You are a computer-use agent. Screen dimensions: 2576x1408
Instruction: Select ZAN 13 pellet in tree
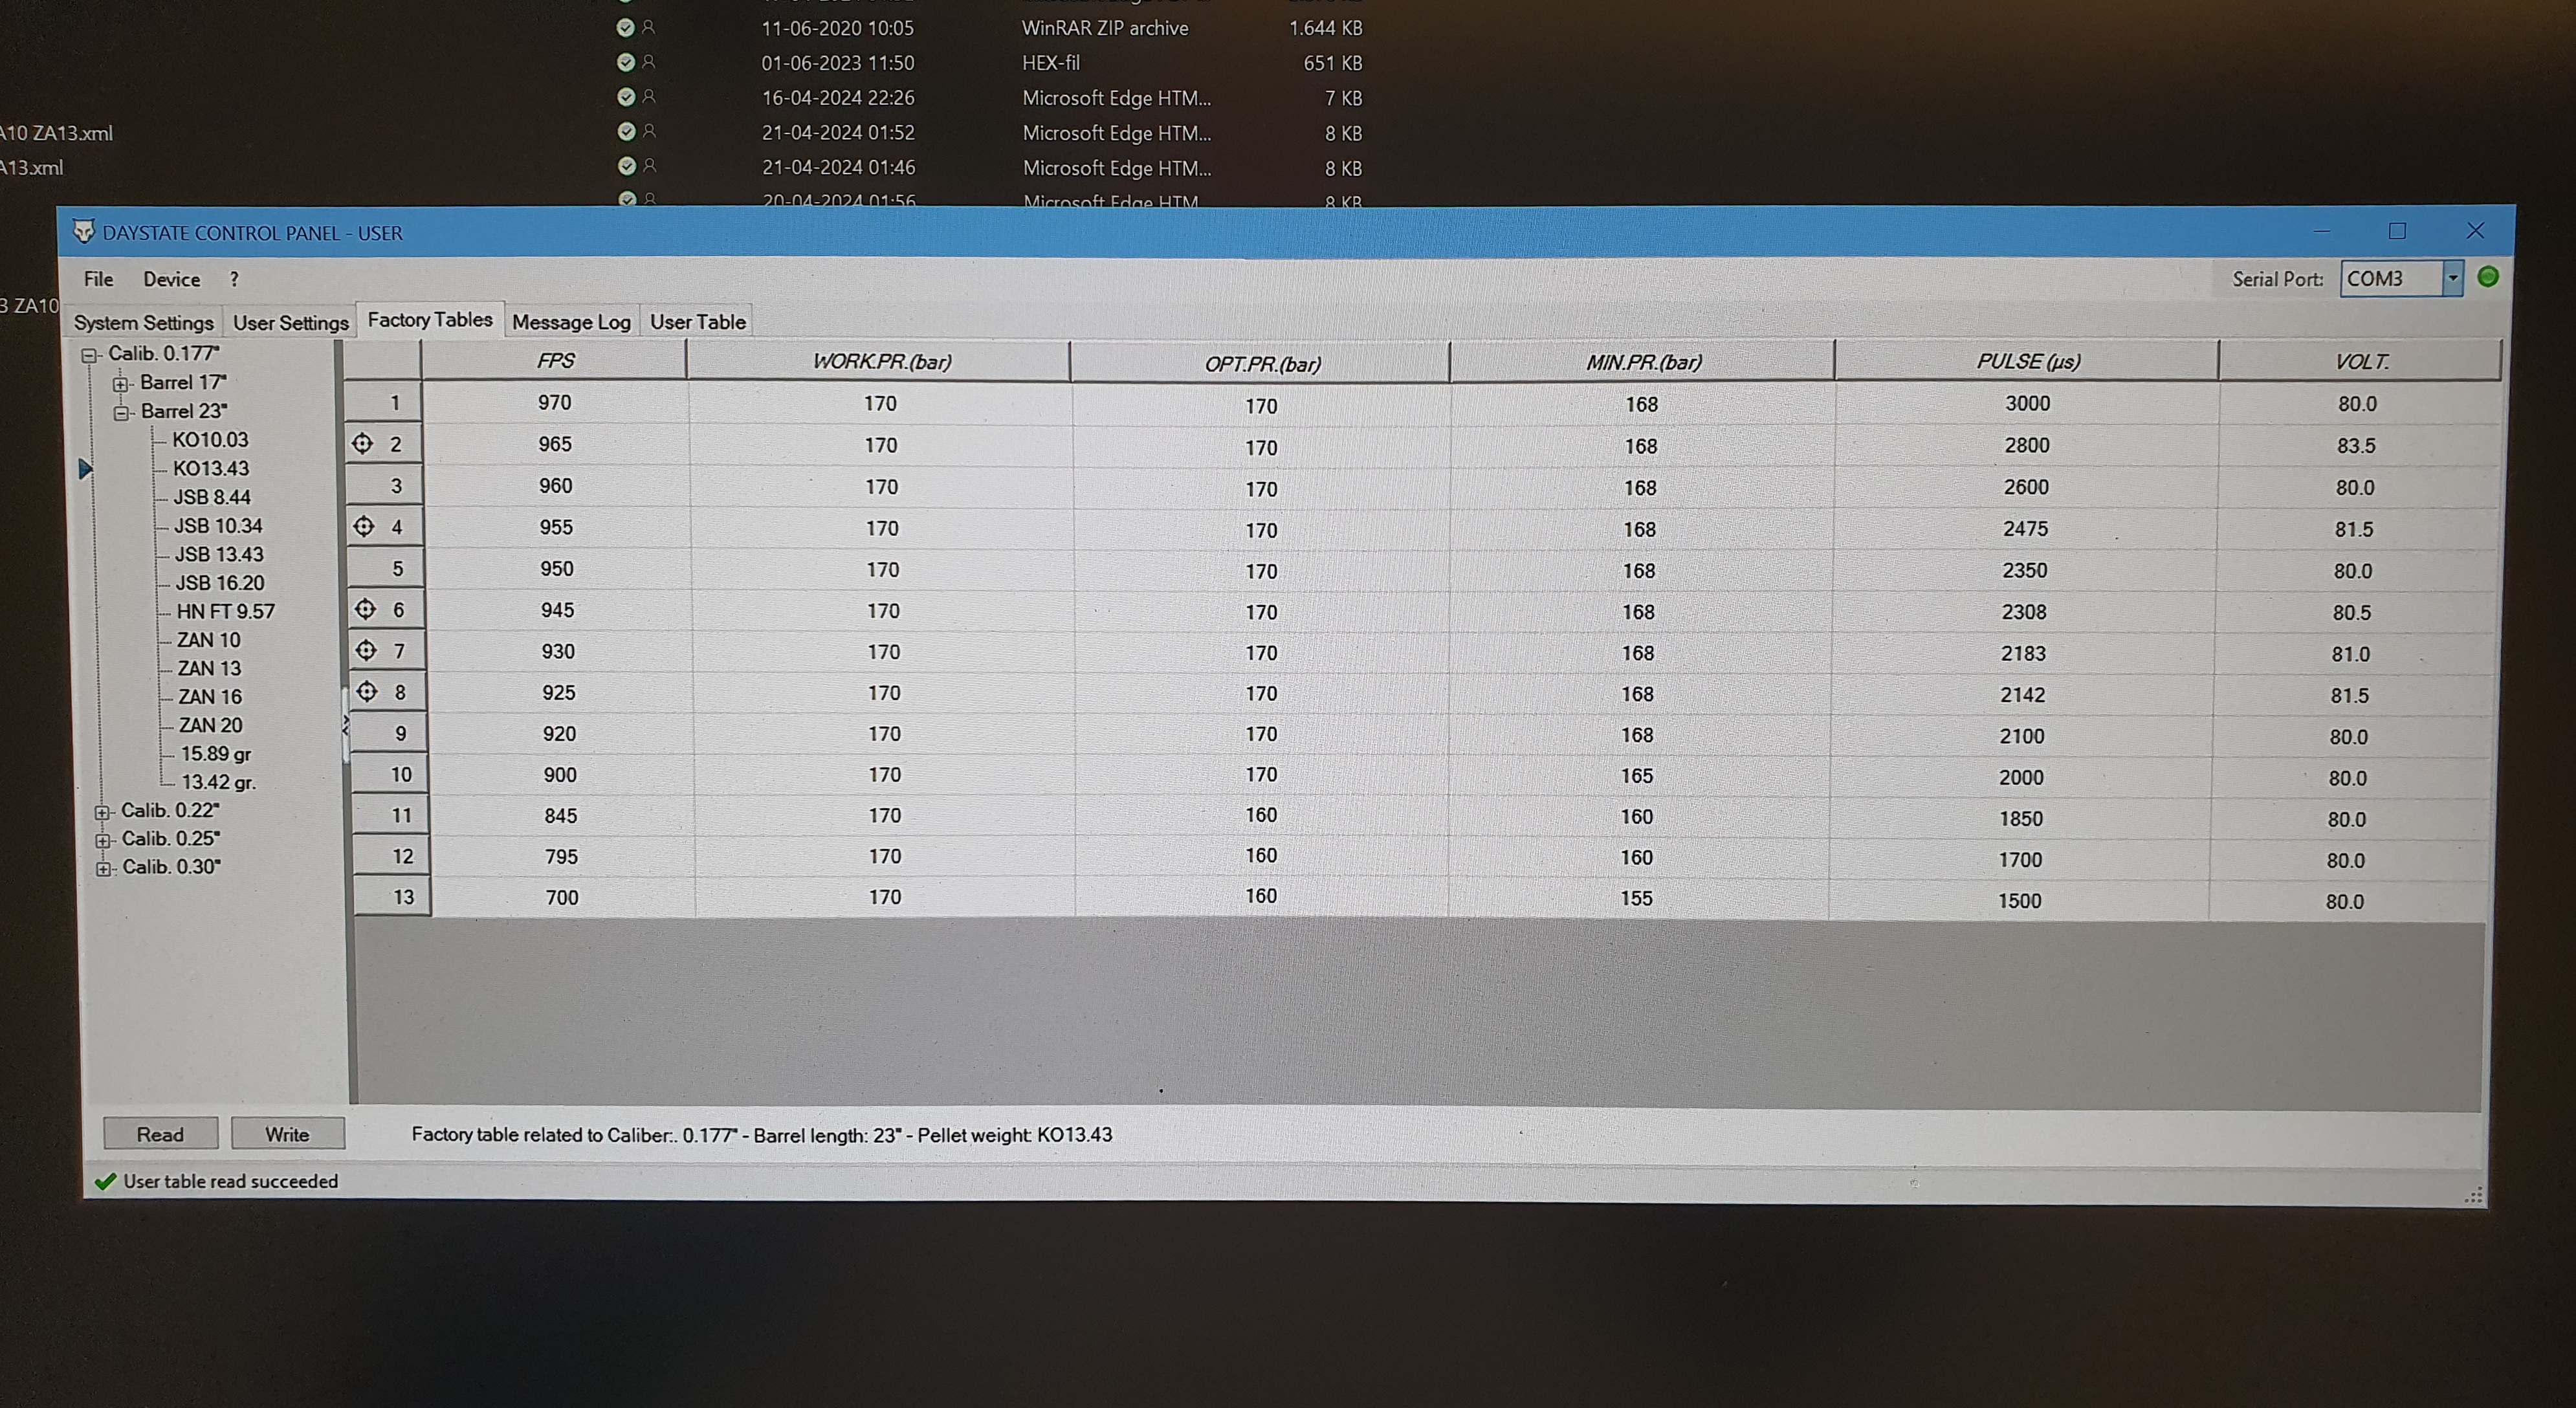pos(209,668)
